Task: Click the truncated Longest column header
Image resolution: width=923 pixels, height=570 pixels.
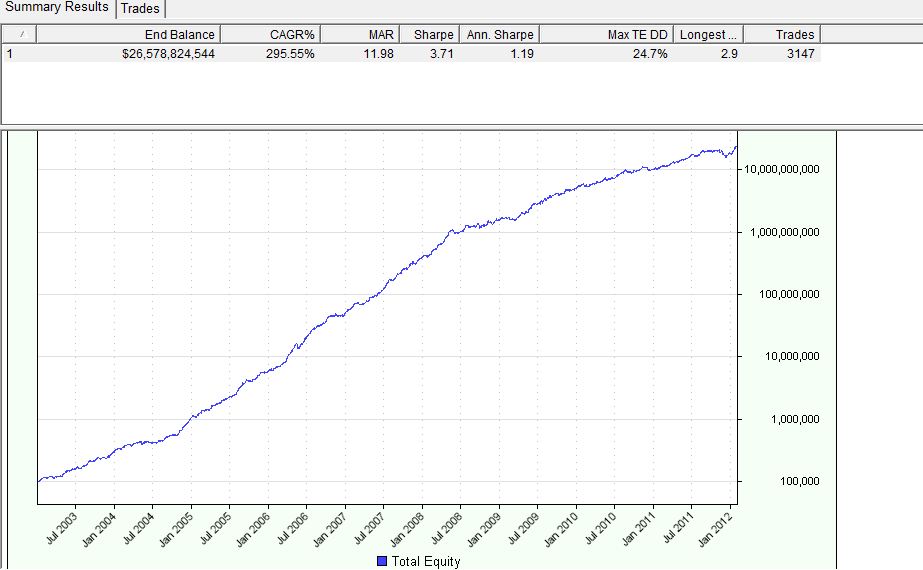Action: pyautogui.click(x=708, y=34)
